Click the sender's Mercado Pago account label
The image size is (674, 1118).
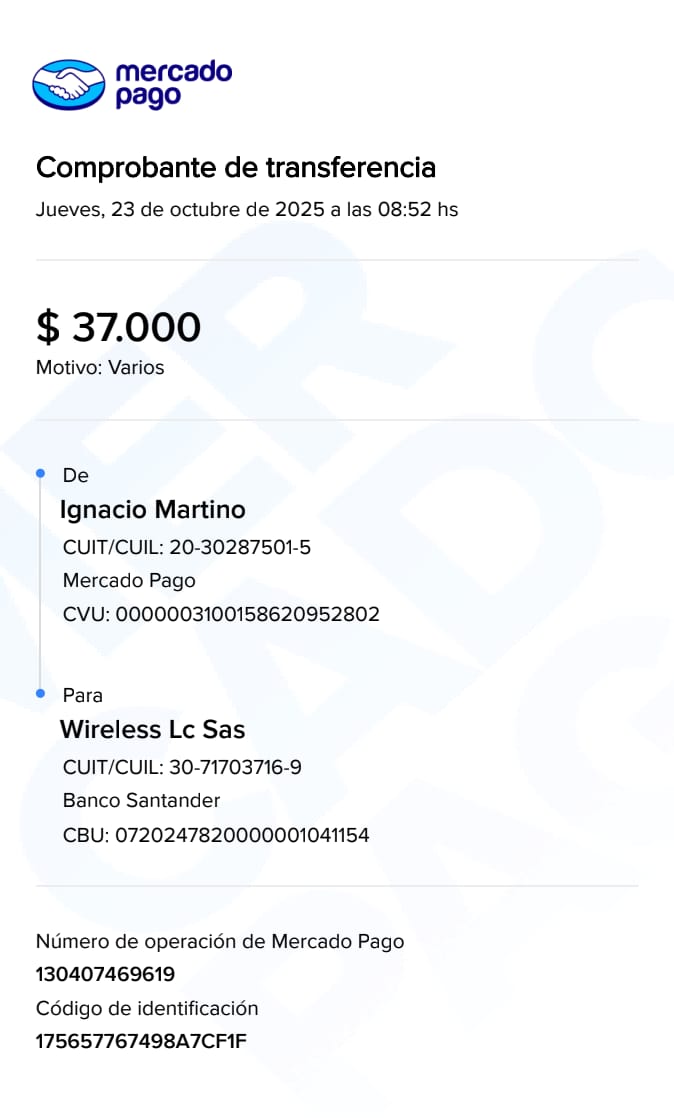129,581
